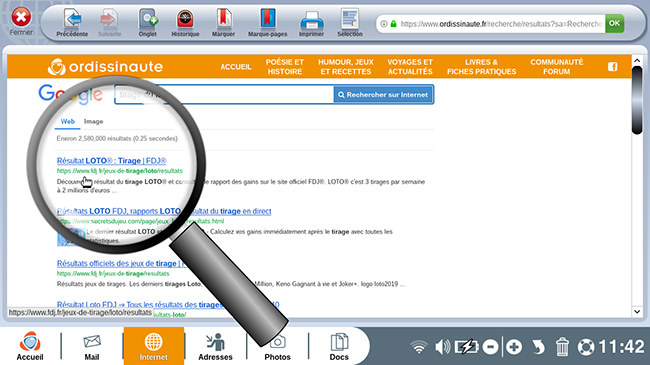The height and width of the screenshot is (365, 650).
Task: Open the Docs dock icon
Action: click(339, 347)
